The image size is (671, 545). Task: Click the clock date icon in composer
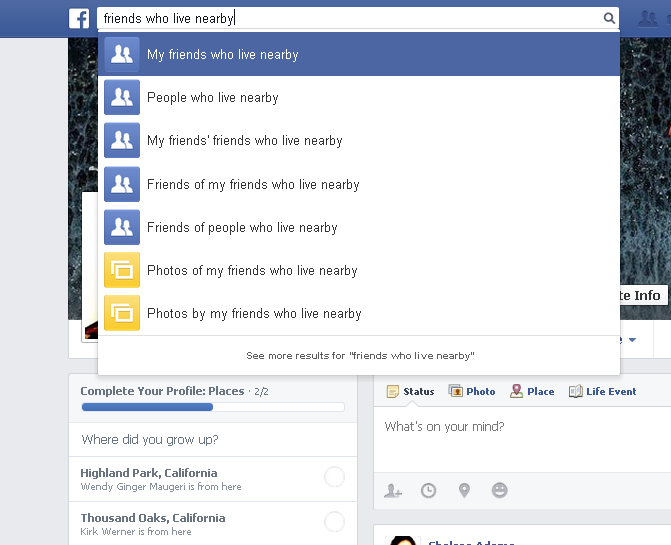pos(428,490)
